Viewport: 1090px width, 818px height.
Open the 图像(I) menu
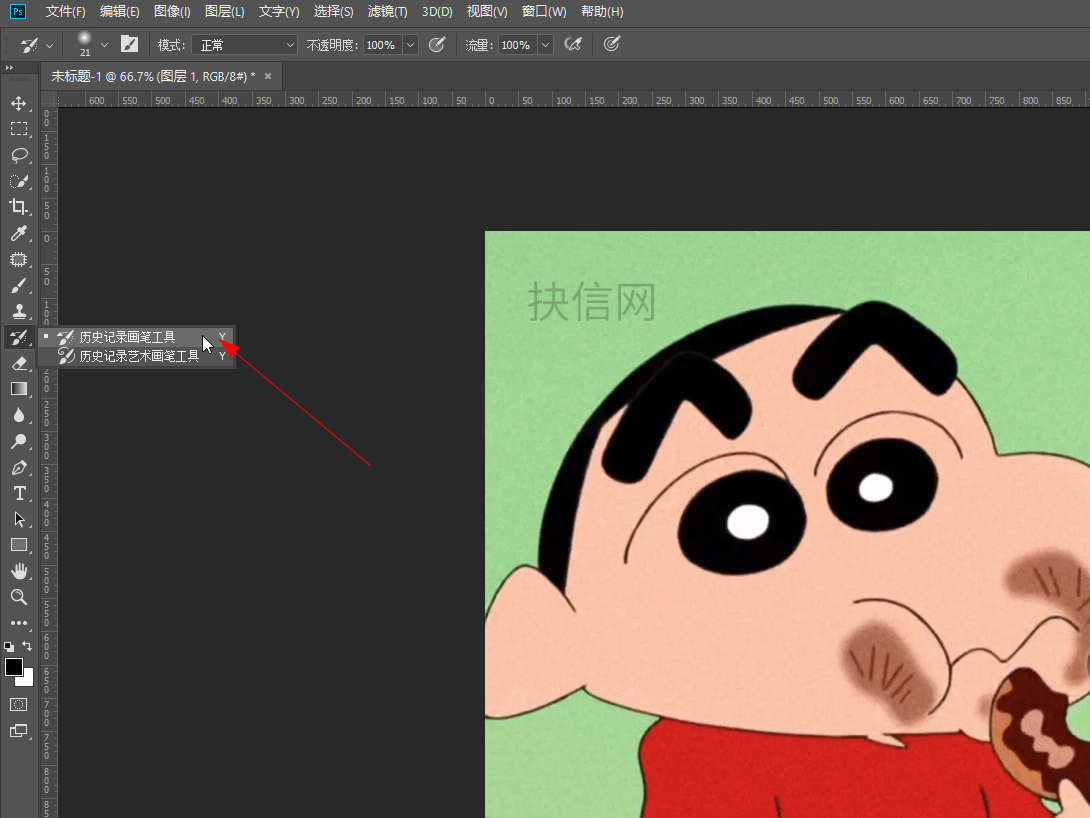click(172, 12)
